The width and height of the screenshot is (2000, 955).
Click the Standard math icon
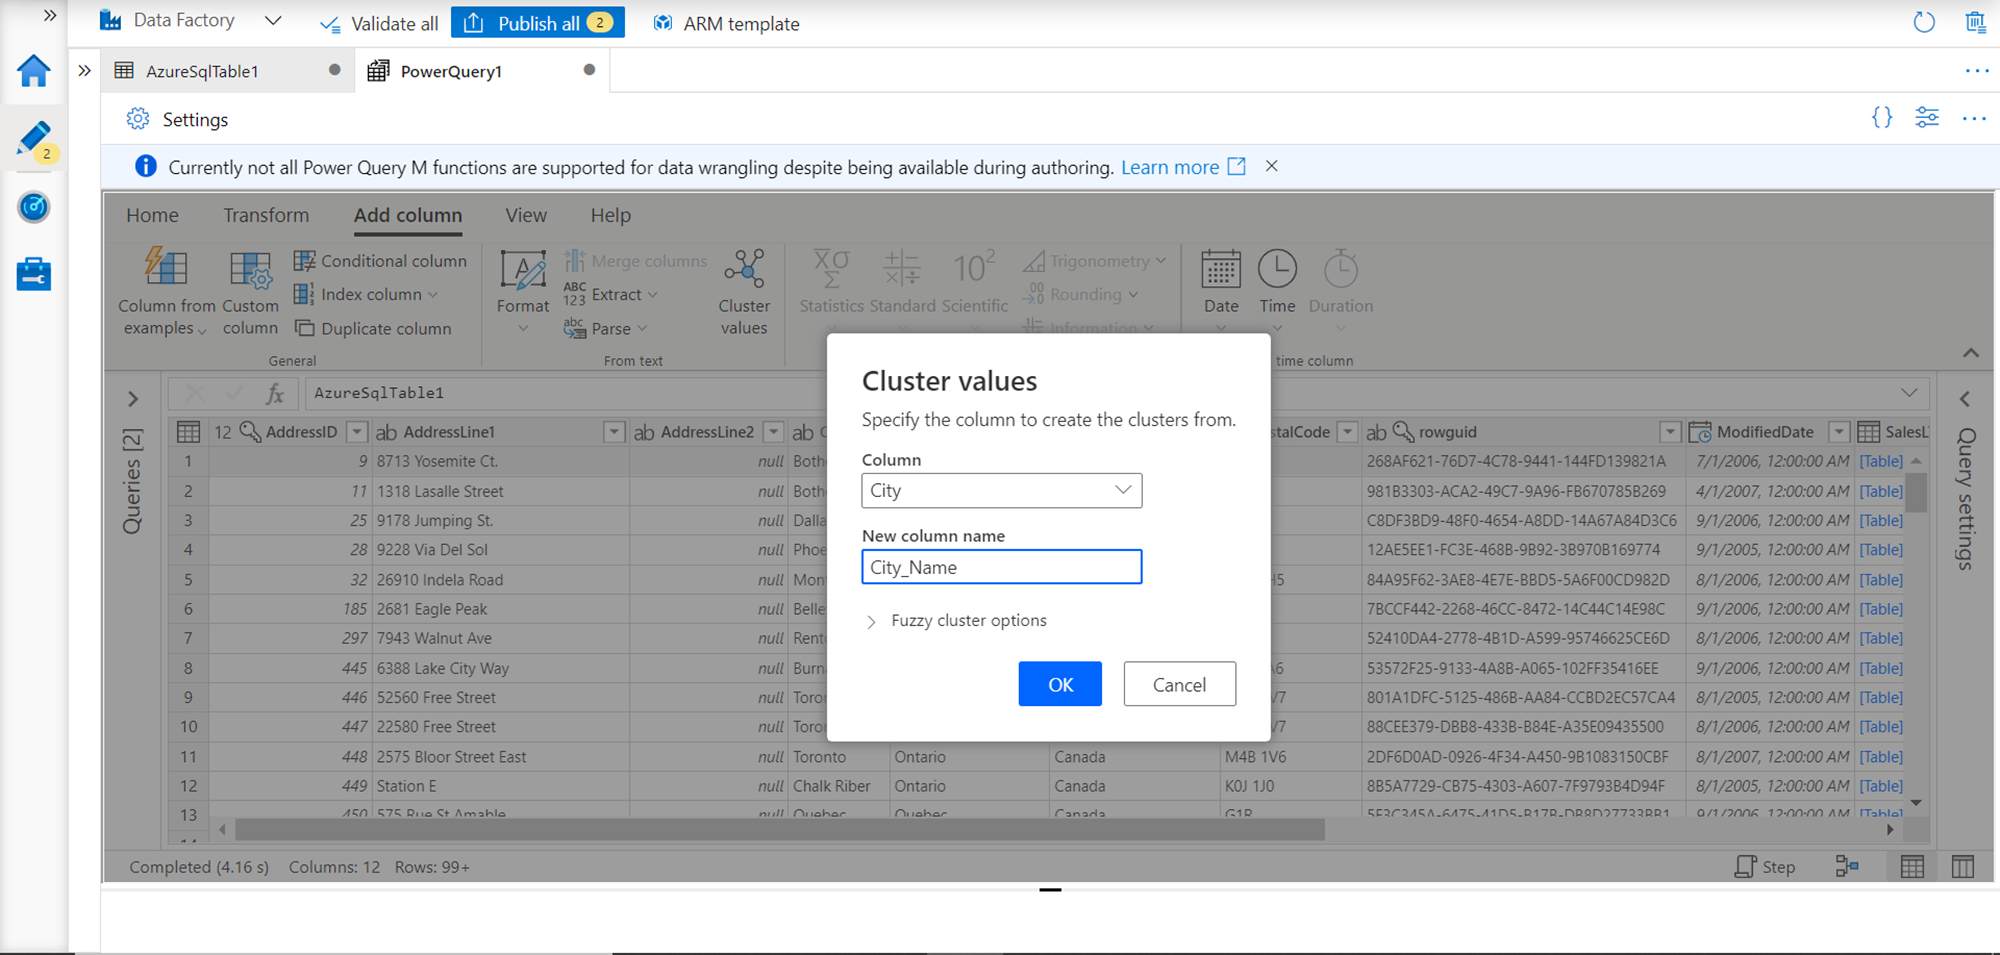[902, 268]
